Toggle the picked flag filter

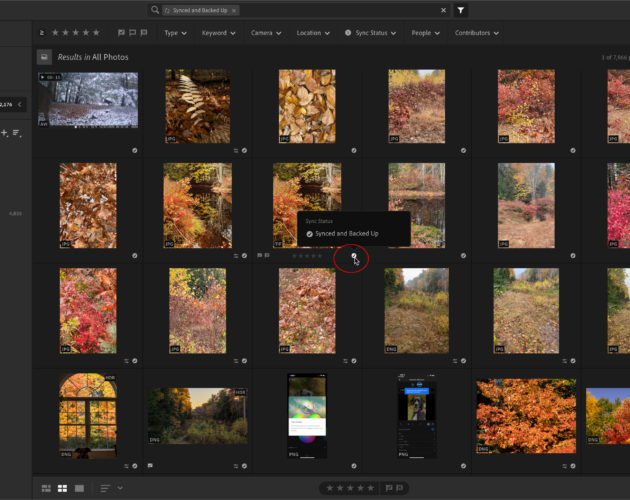point(121,33)
